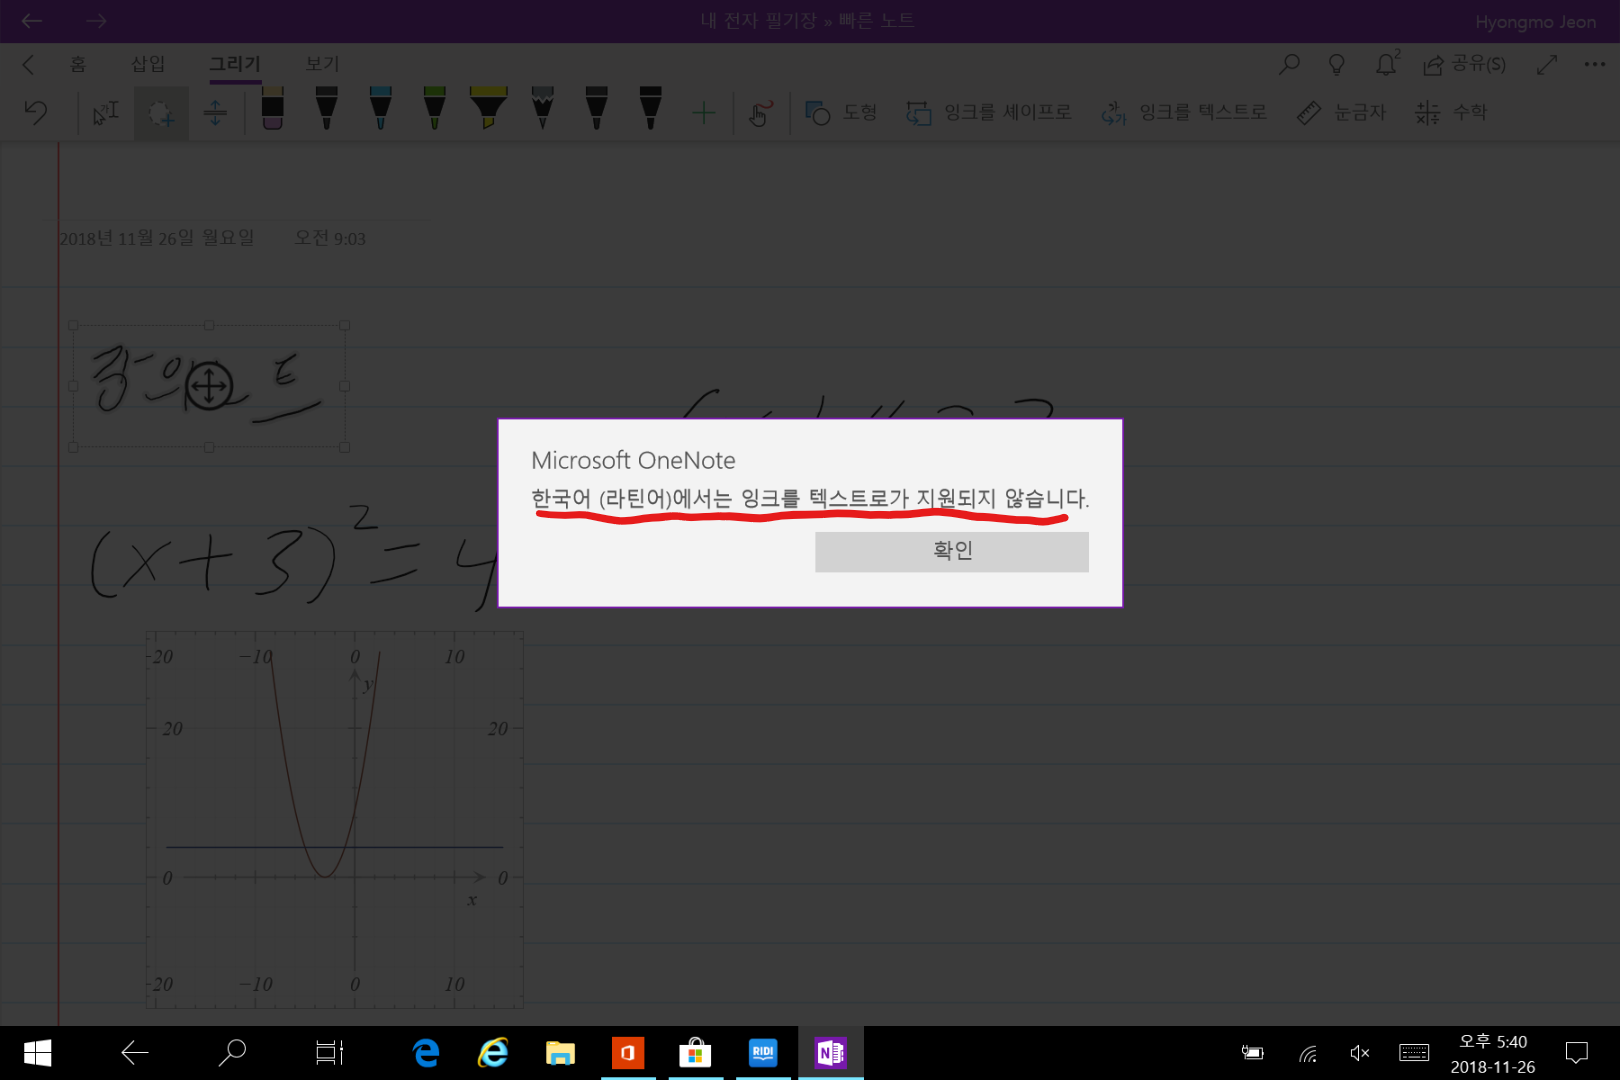
Task: Click the notebook title 내 전자 필기장 » 빠른 노트
Action: 807,21
